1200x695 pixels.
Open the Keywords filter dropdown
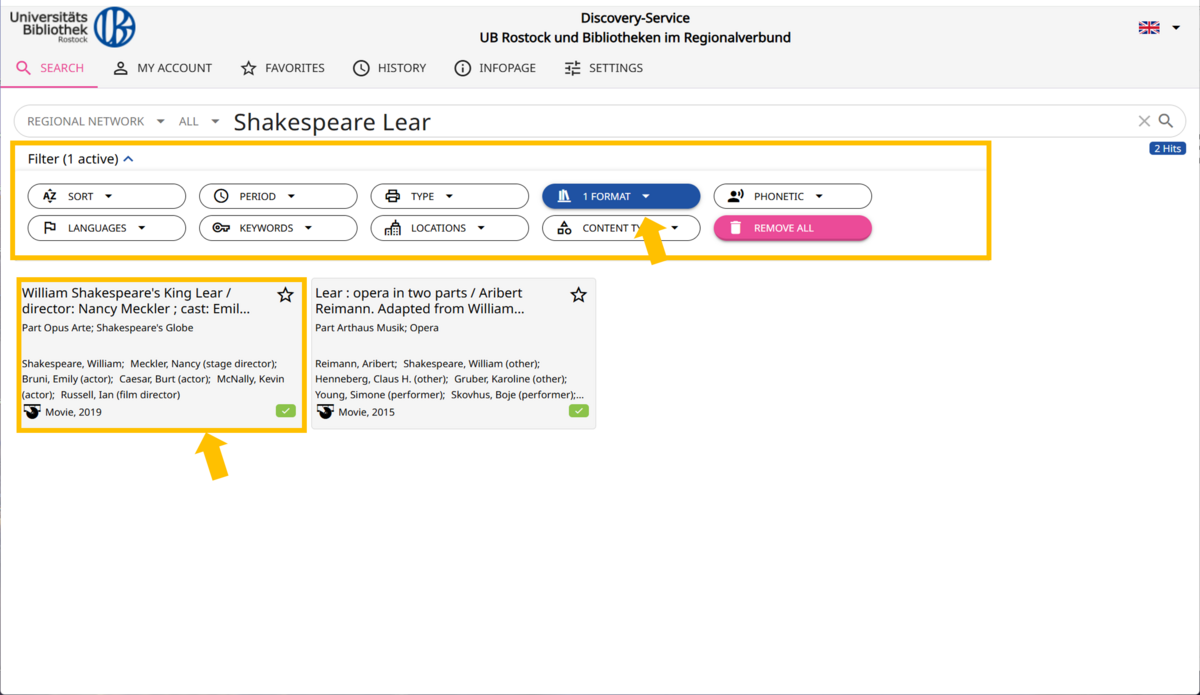pyautogui.click(x=278, y=228)
